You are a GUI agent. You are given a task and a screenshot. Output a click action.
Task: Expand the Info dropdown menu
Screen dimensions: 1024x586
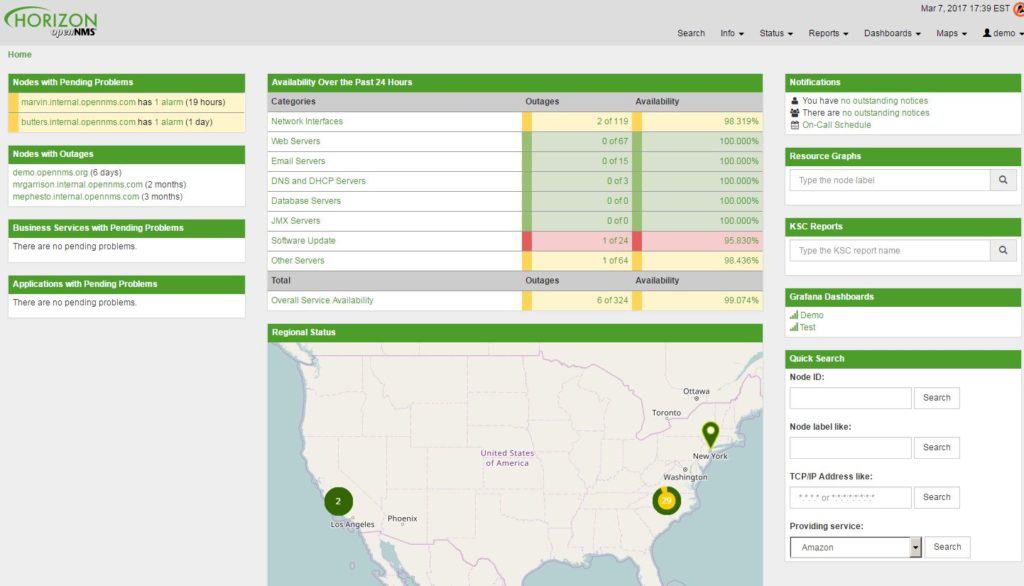731,33
